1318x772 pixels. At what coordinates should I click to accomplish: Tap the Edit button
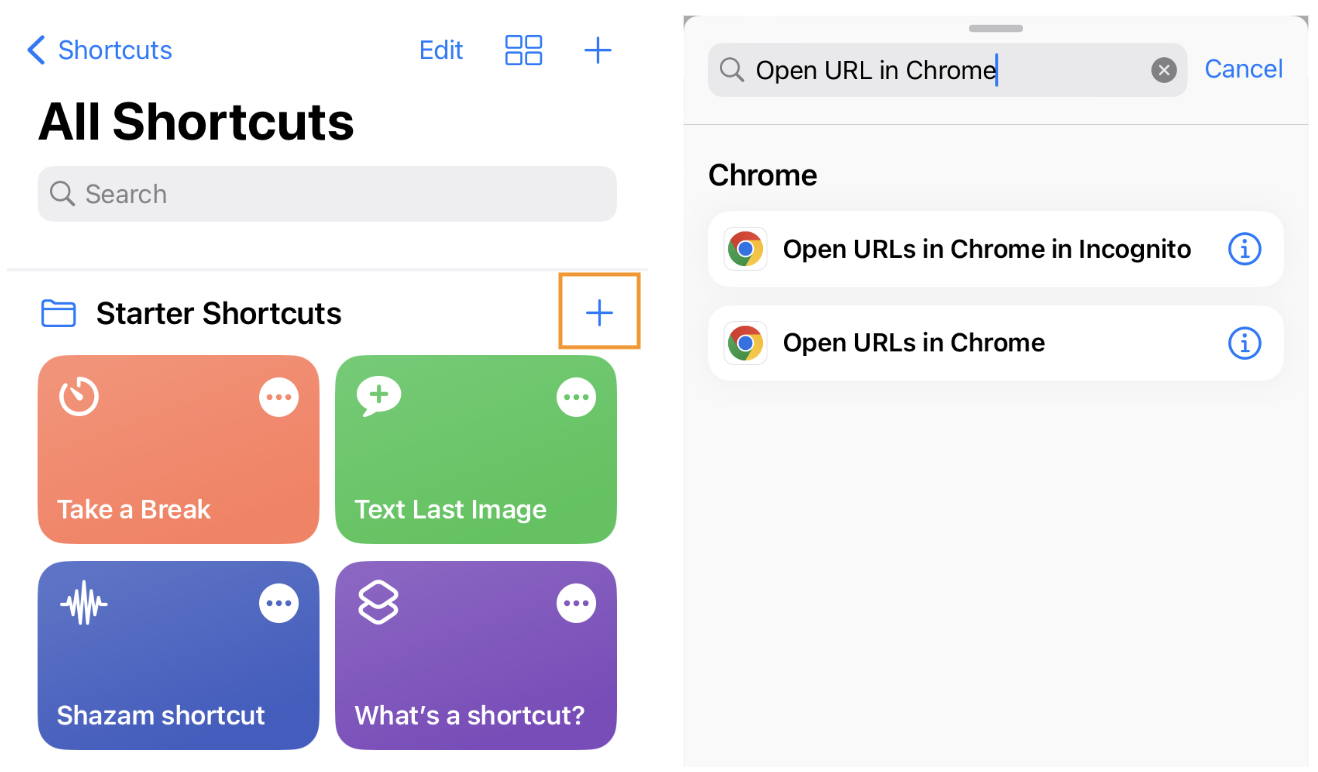(441, 50)
